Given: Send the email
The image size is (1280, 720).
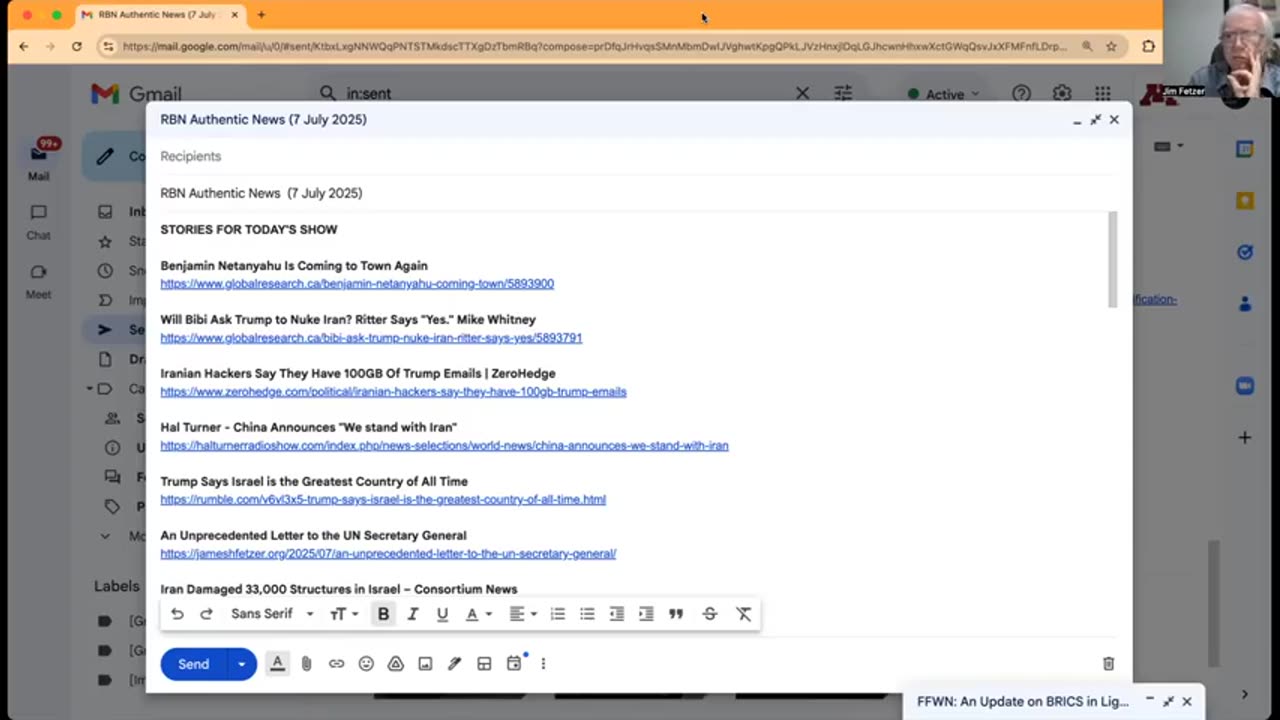Looking at the screenshot, I should (194, 664).
